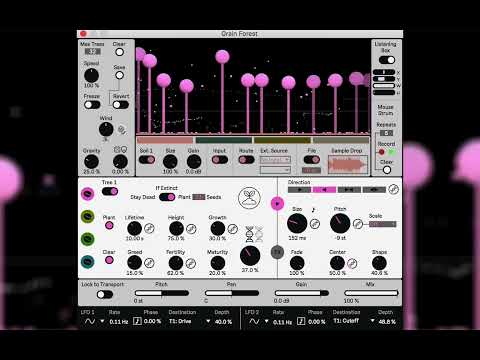Image resolution: width=480 pixels, height=360 pixels.
Task: Click the Clear button under Record
Action: tap(387, 170)
